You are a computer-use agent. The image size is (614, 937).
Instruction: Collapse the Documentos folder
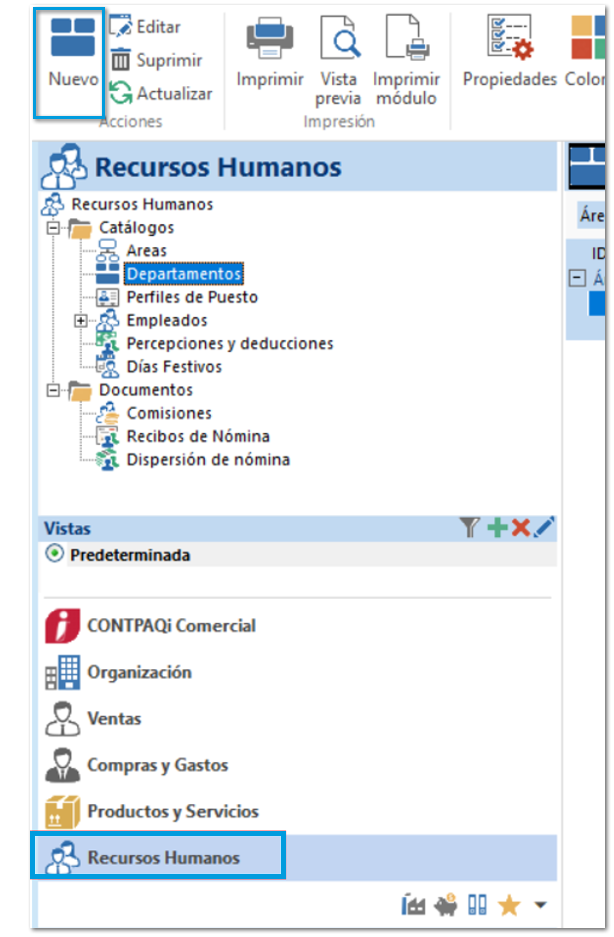point(53,391)
